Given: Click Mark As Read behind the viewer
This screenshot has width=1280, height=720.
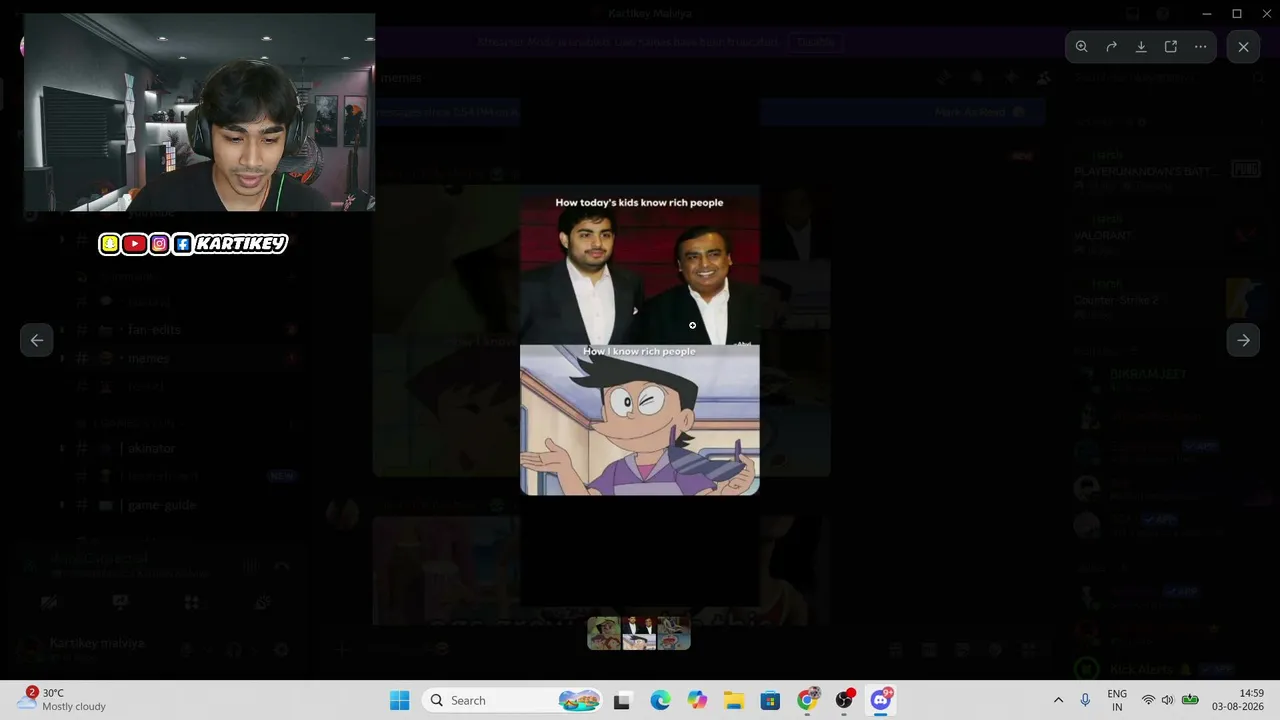Looking at the screenshot, I should (x=980, y=112).
